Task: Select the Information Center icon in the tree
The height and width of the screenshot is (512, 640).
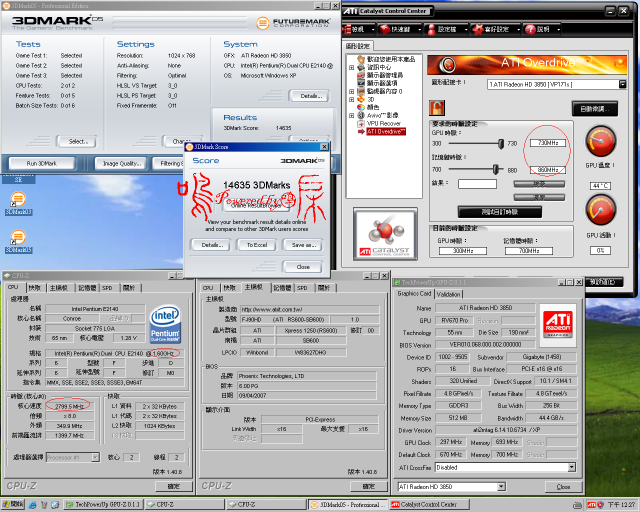Action: point(361,67)
